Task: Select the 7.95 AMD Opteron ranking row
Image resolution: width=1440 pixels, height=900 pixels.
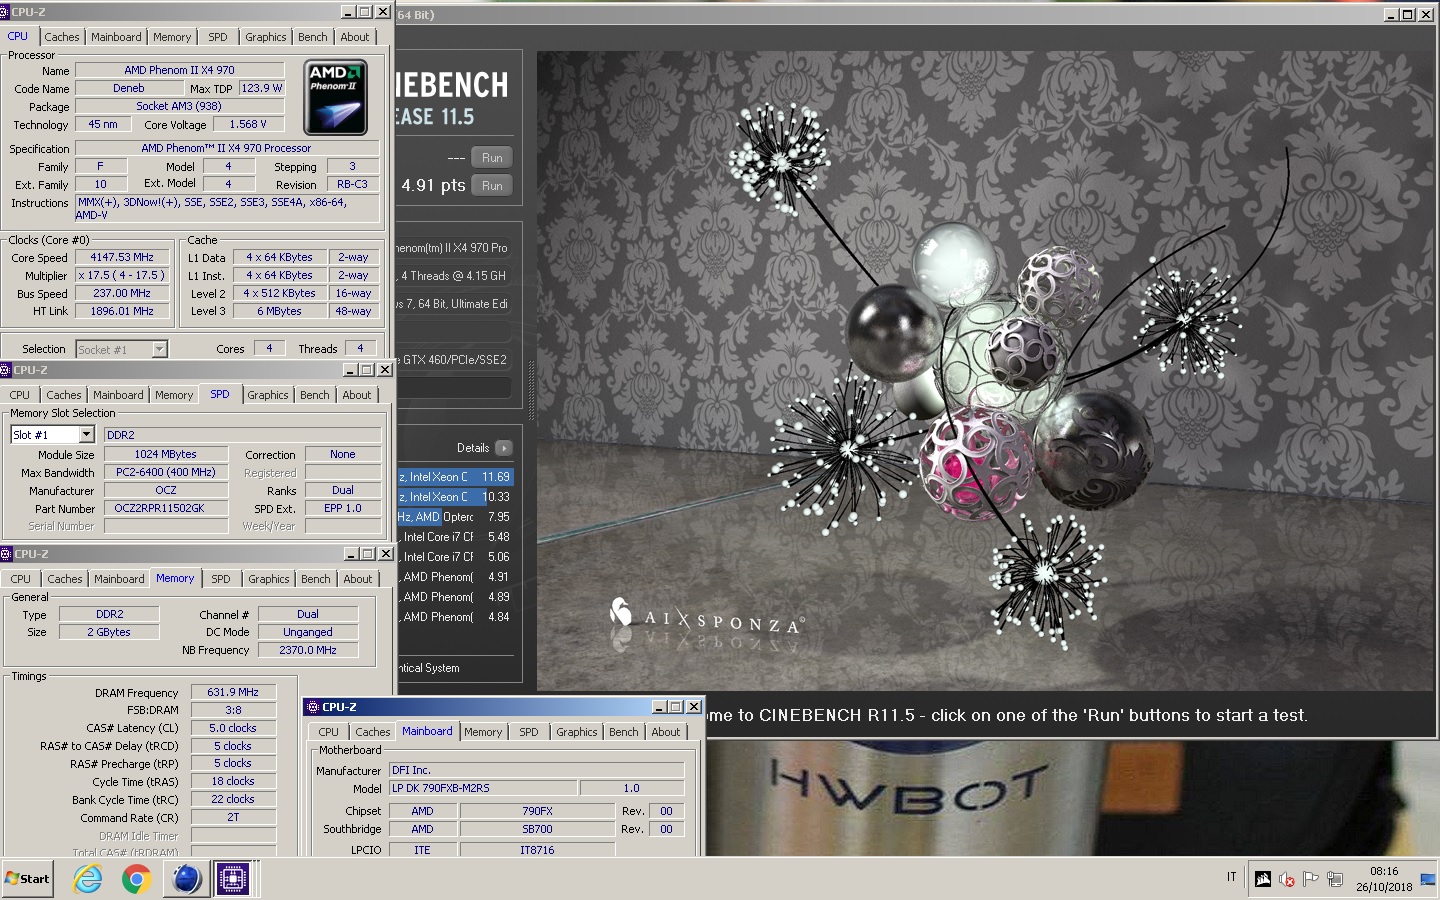Action: click(x=456, y=517)
